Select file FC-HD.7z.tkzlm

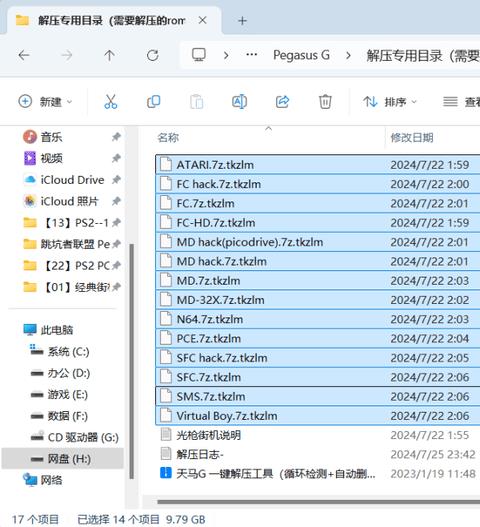tap(318, 223)
